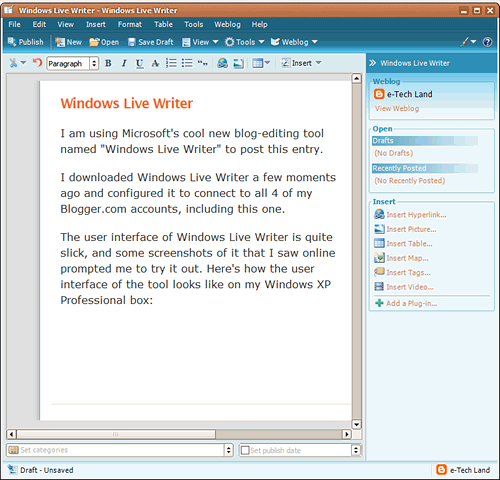Open the Tools toolbar dropdown with the gear icon
This screenshot has width=500, height=480.
244,42
